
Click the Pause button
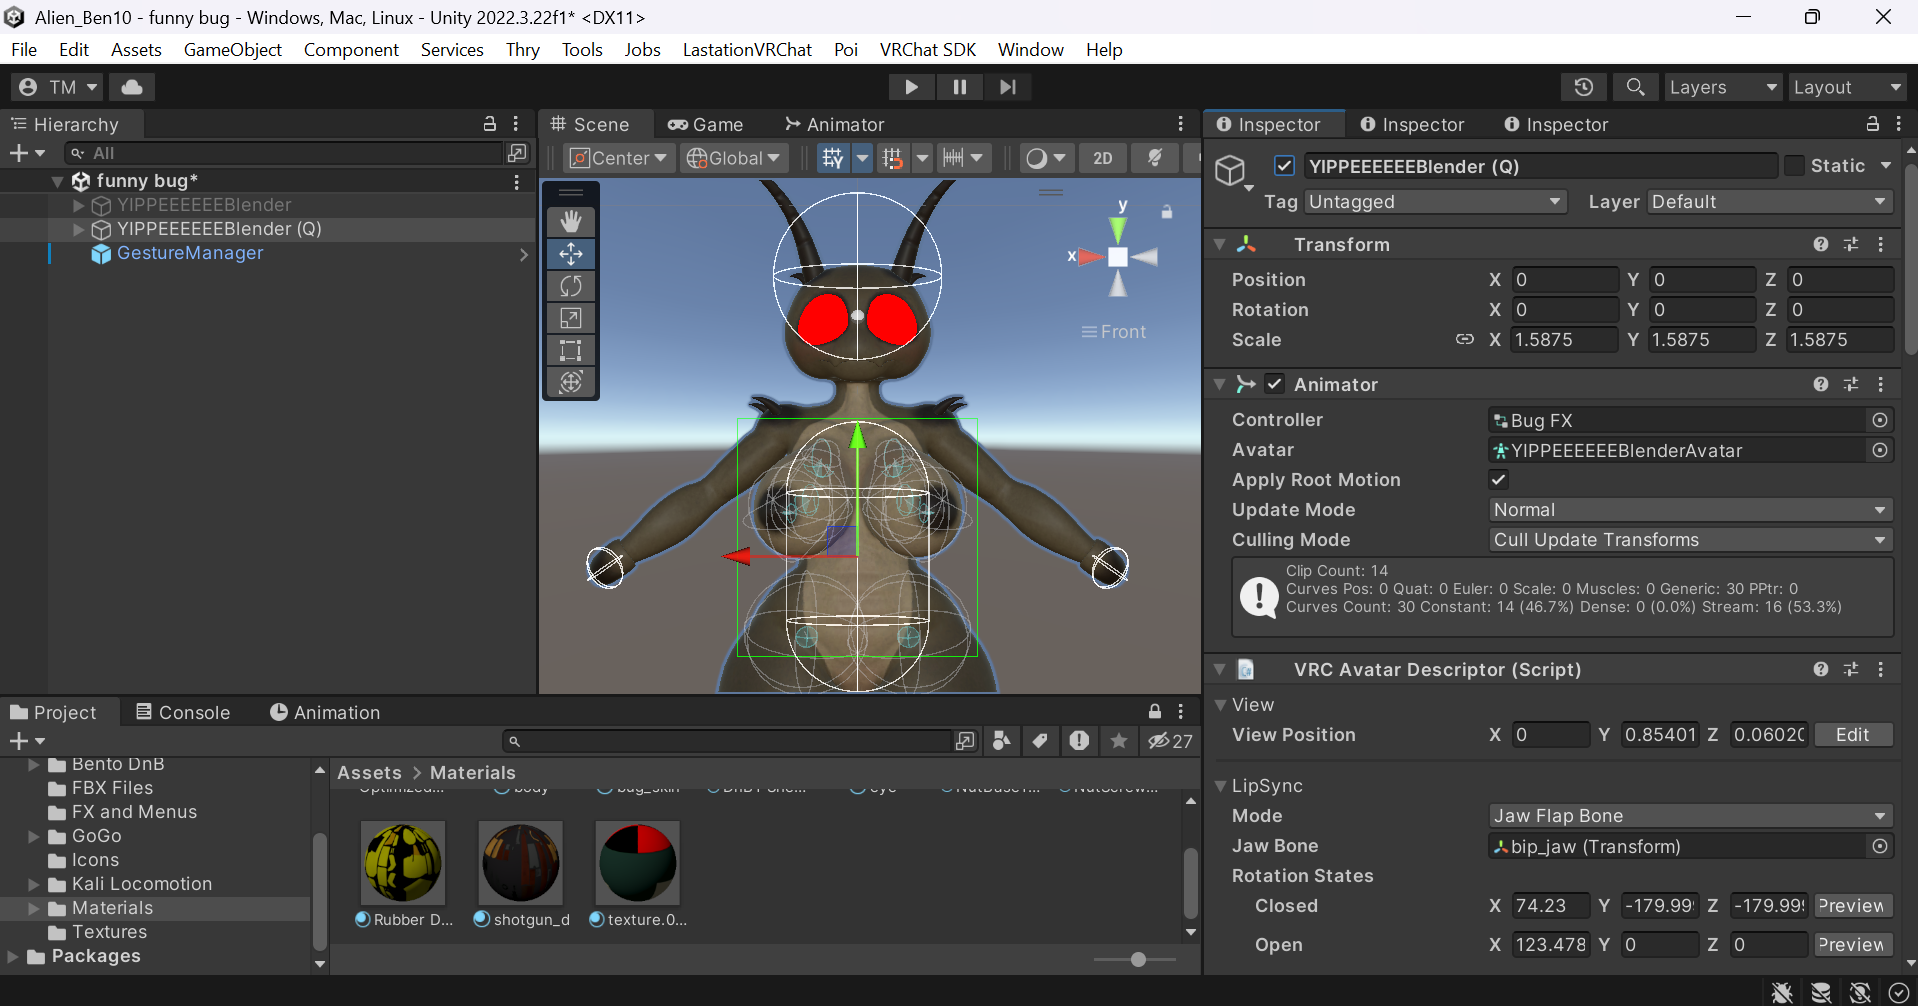(x=960, y=87)
